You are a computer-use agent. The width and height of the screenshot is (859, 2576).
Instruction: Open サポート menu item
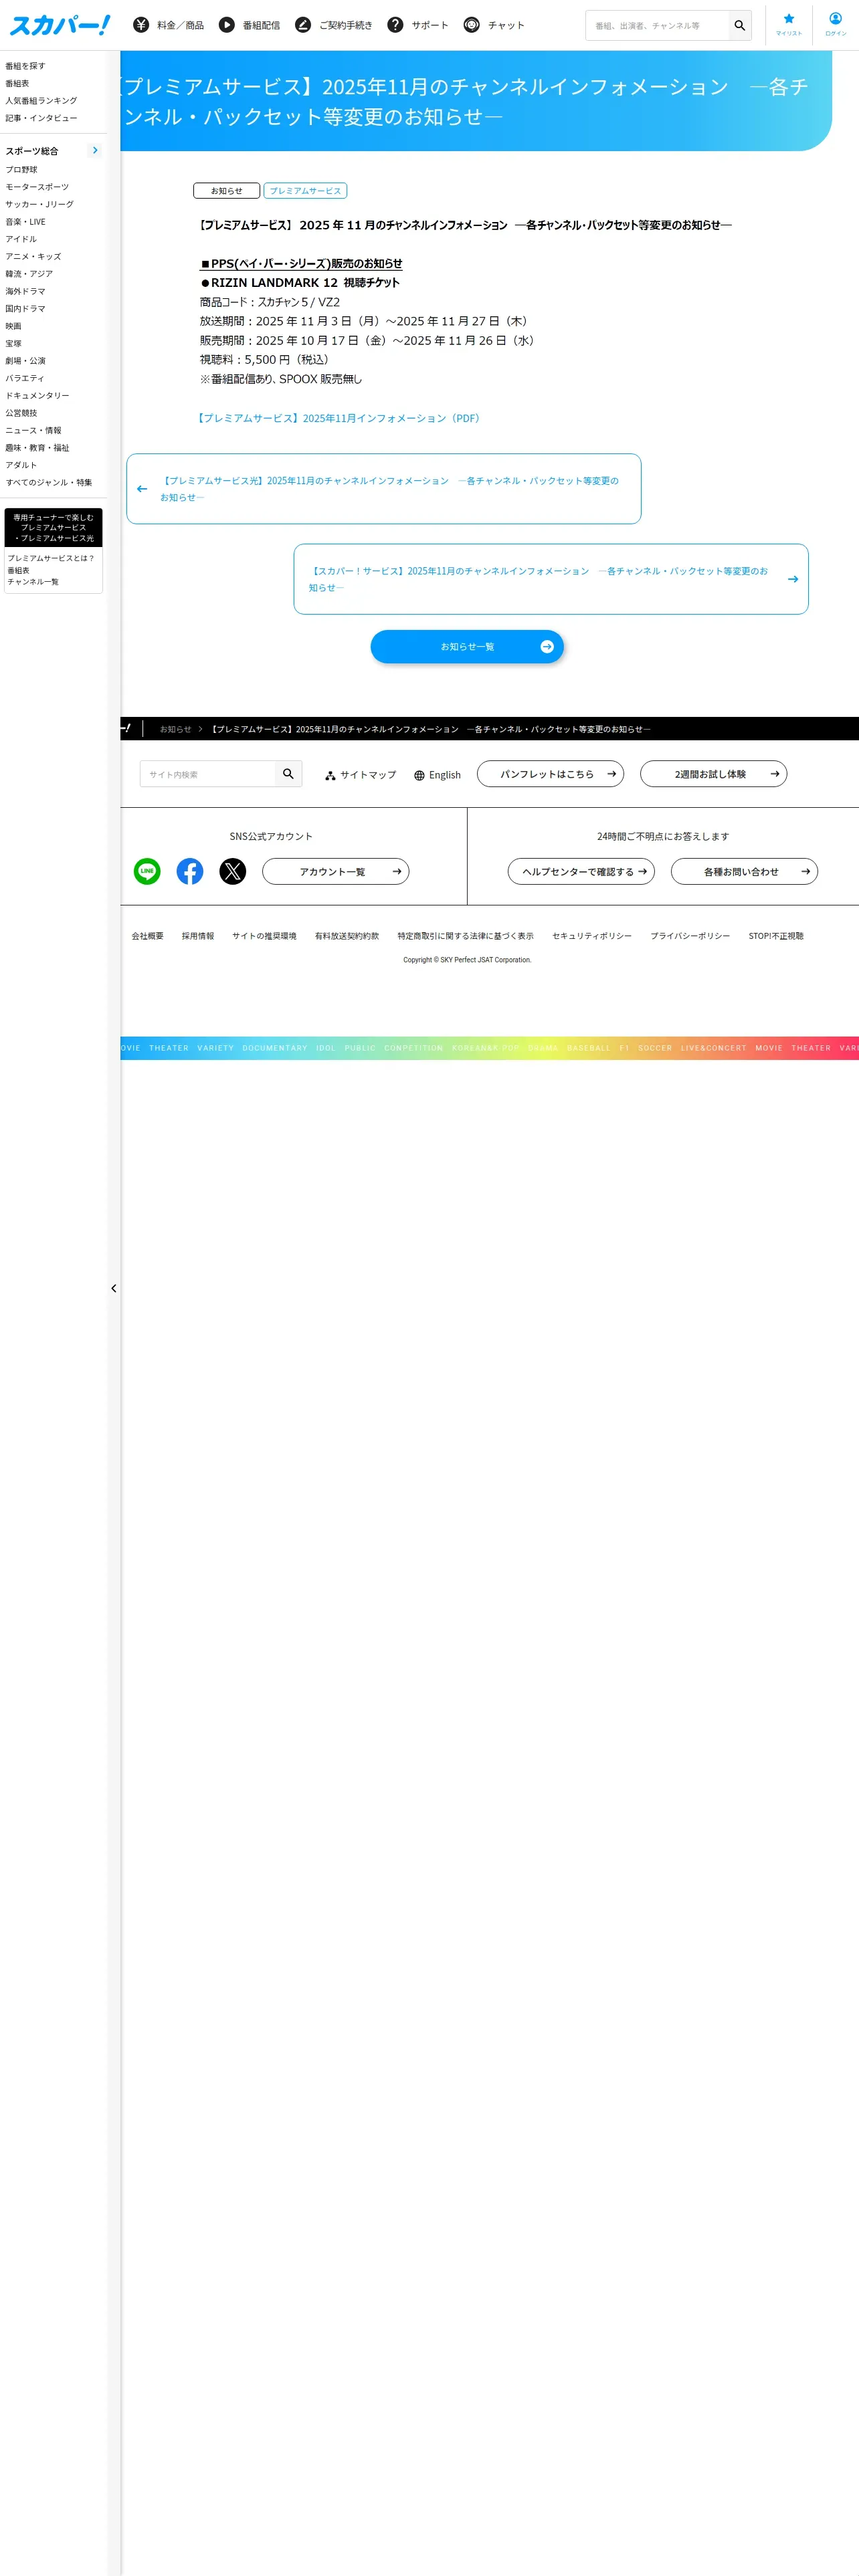[430, 25]
